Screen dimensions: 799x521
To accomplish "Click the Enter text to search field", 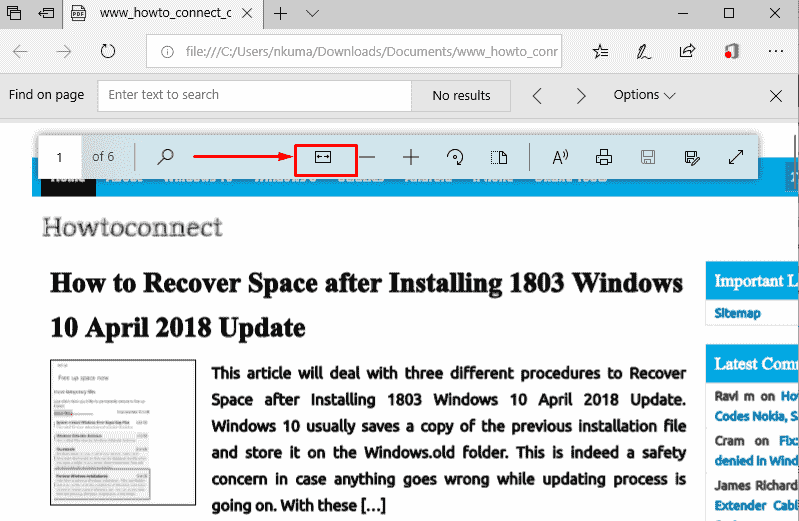I will (255, 95).
